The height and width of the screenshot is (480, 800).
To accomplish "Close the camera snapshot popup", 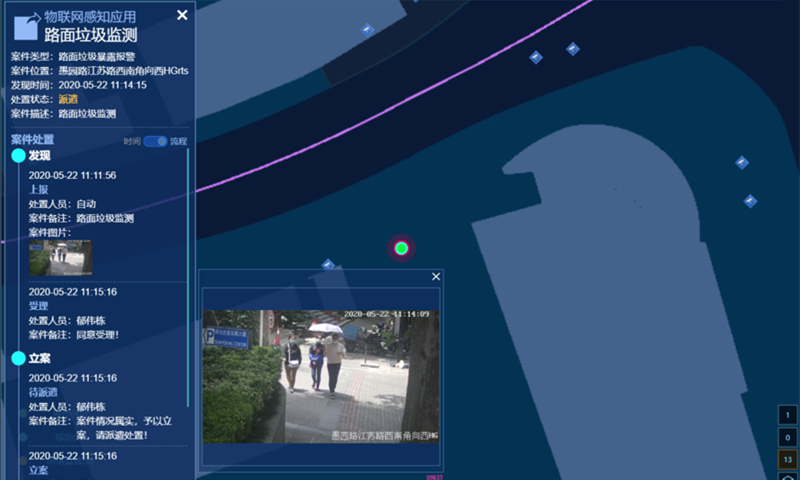I will tap(435, 277).
